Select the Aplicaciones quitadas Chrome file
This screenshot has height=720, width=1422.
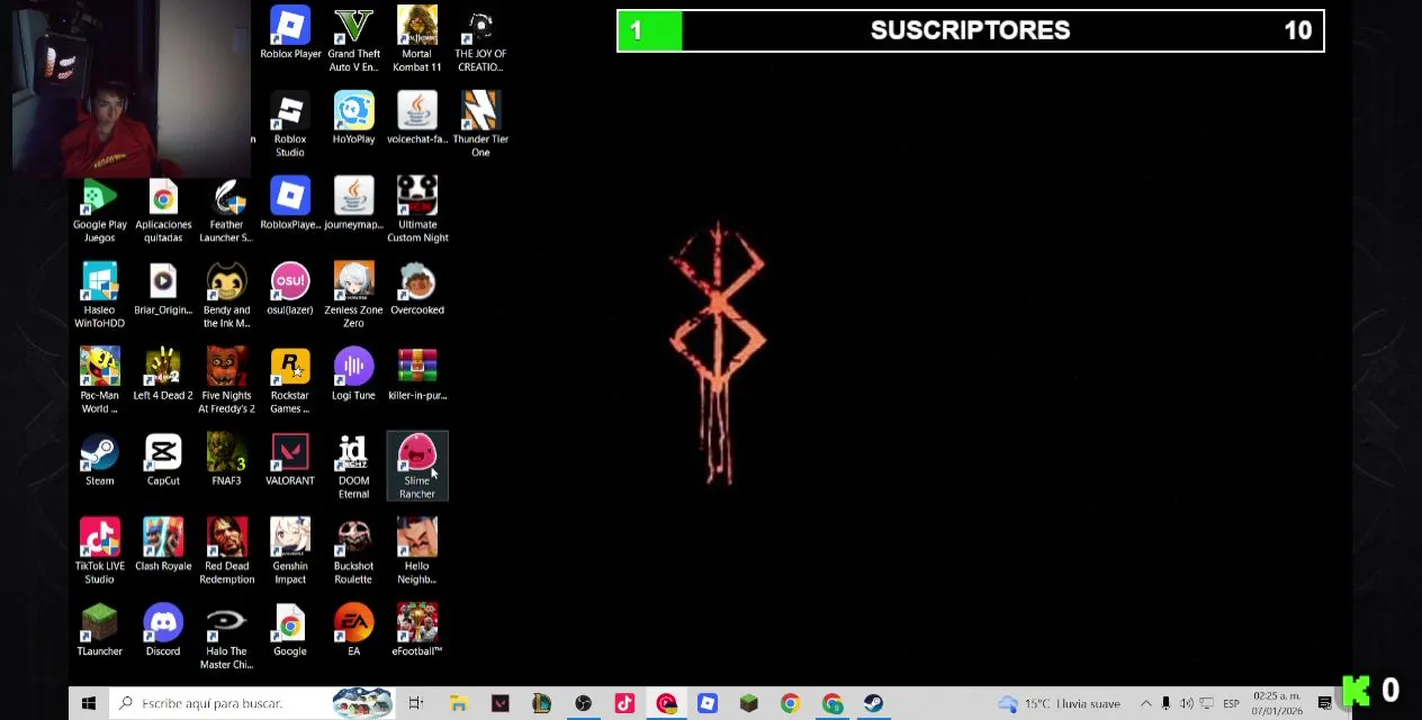tap(163, 210)
